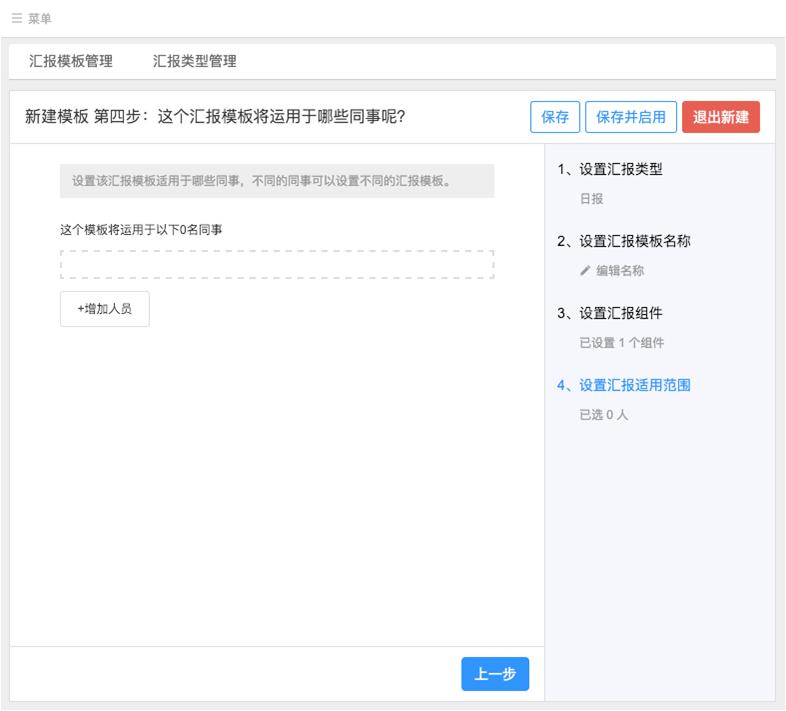
Task: Click the 编辑名称 text link
Action: 620,270
